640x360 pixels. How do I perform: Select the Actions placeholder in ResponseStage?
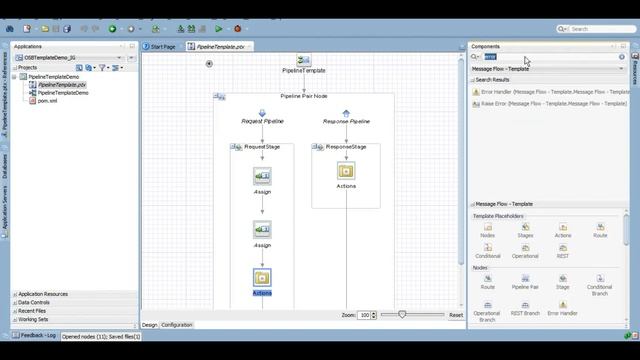tap(346, 171)
